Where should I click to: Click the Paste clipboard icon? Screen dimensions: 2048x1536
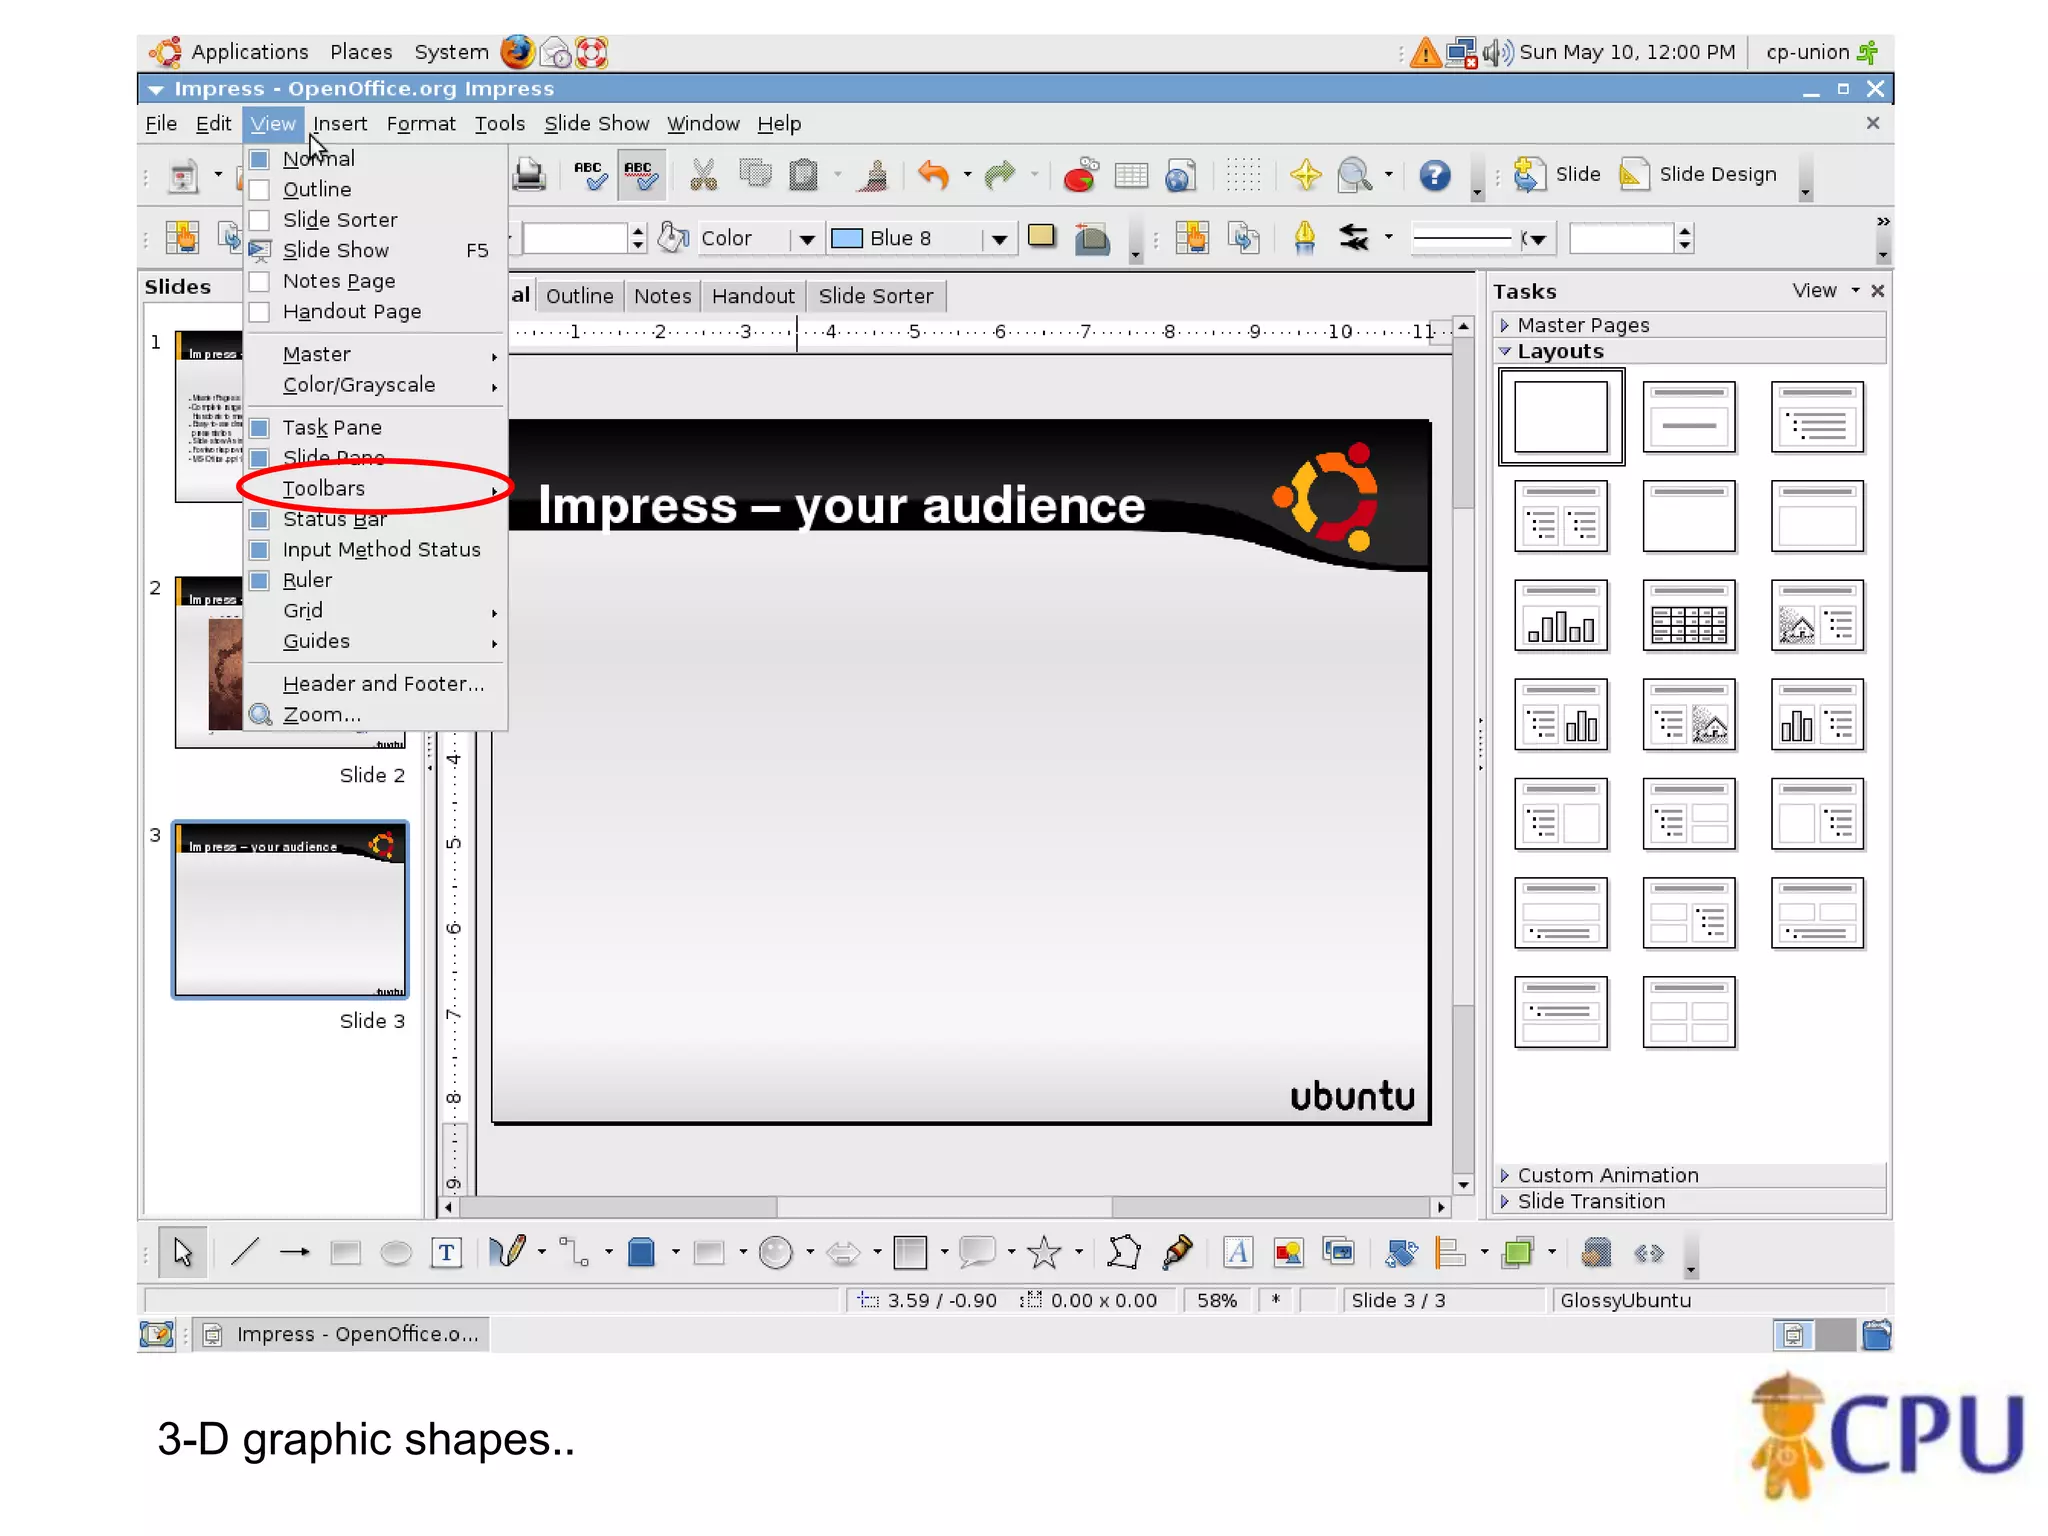point(803,175)
